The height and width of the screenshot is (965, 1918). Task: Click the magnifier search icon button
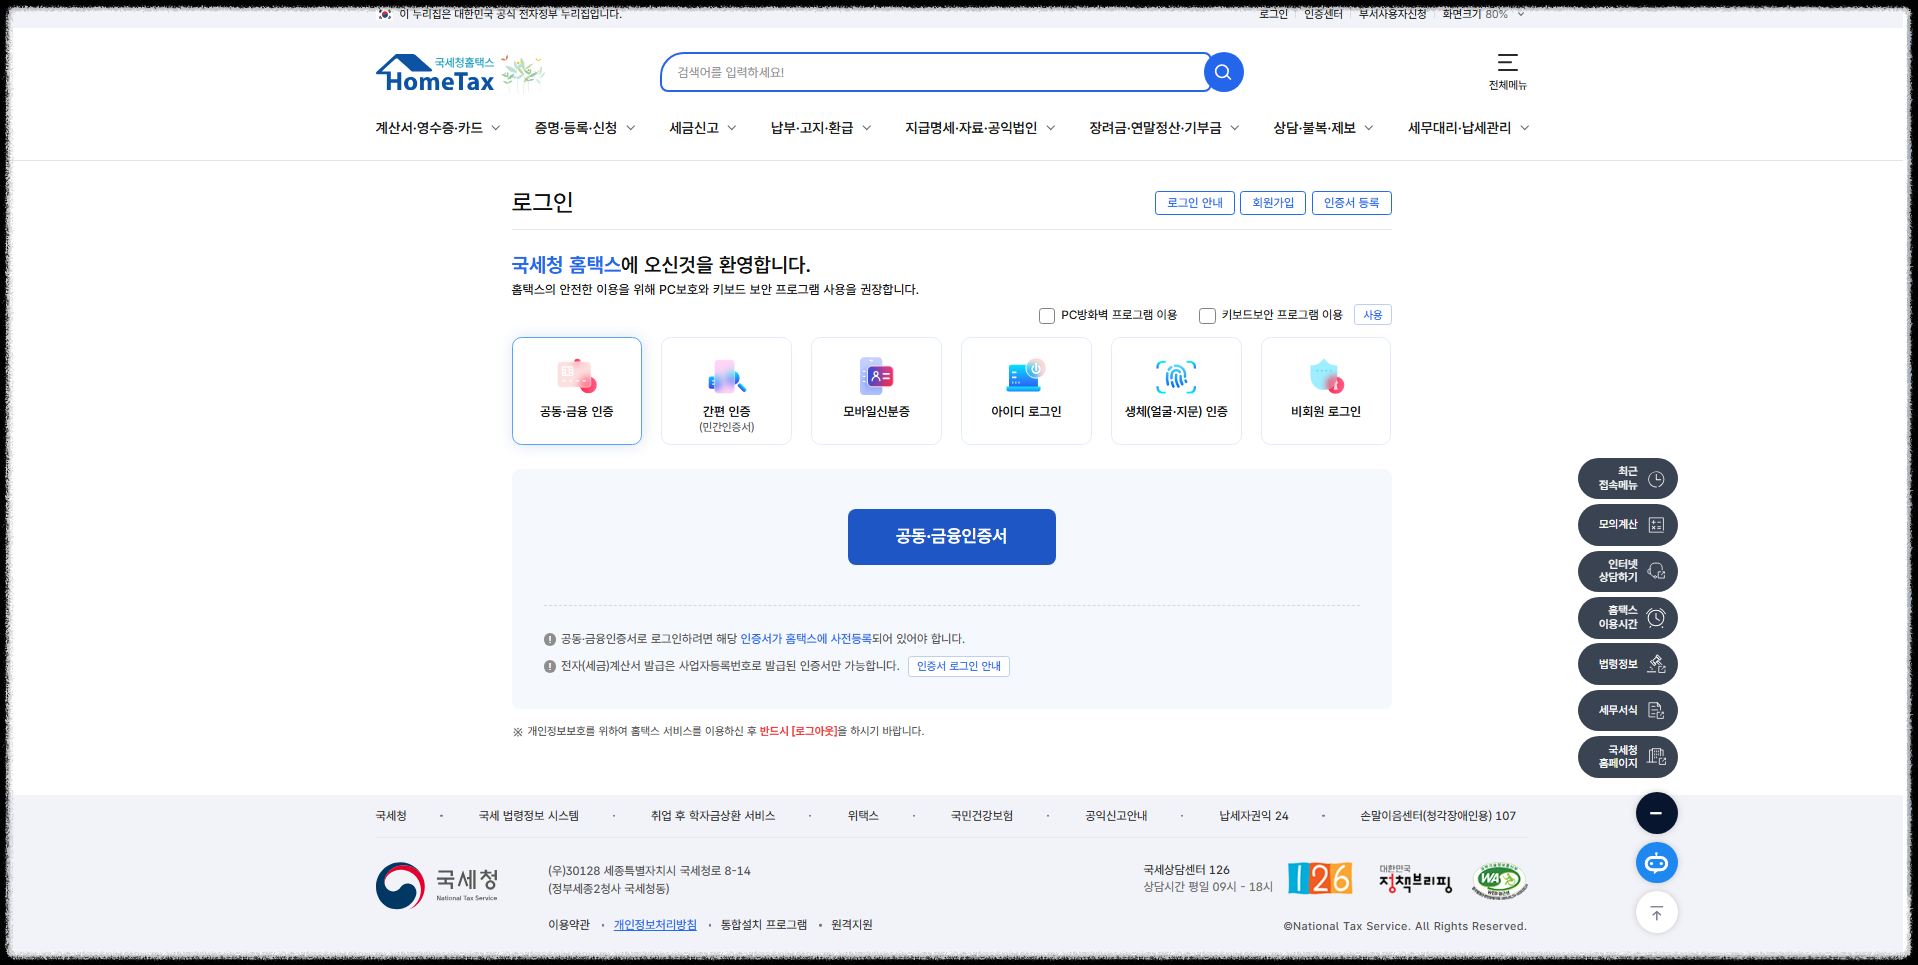point(1223,72)
